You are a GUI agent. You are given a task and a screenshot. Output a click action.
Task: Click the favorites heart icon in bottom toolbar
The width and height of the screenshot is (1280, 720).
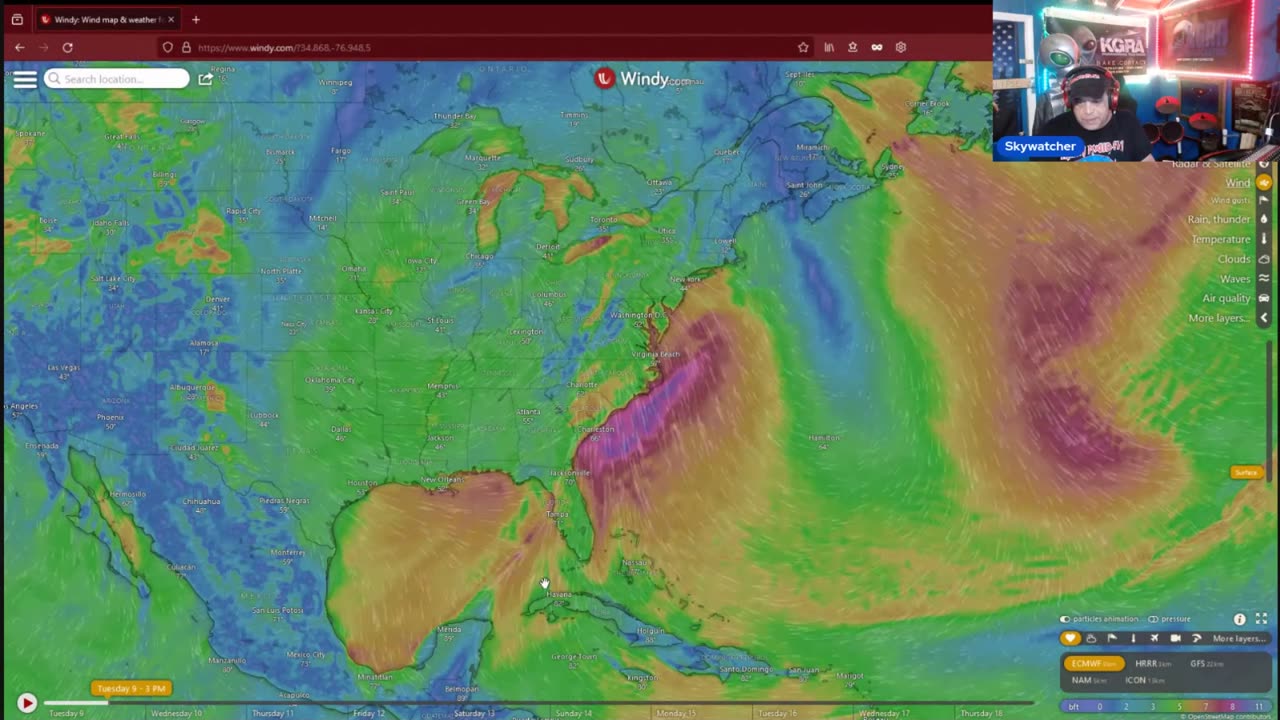(1070, 638)
